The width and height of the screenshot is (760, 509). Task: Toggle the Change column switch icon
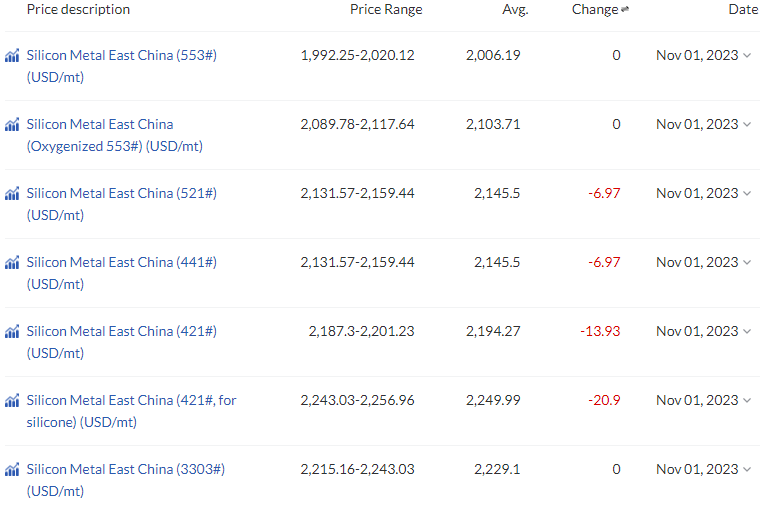pos(625,9)
